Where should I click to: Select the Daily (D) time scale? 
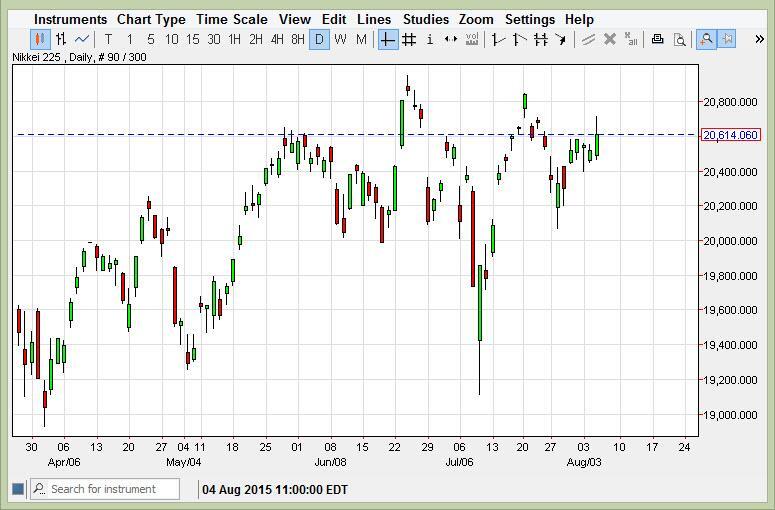(x=319, y=40)
